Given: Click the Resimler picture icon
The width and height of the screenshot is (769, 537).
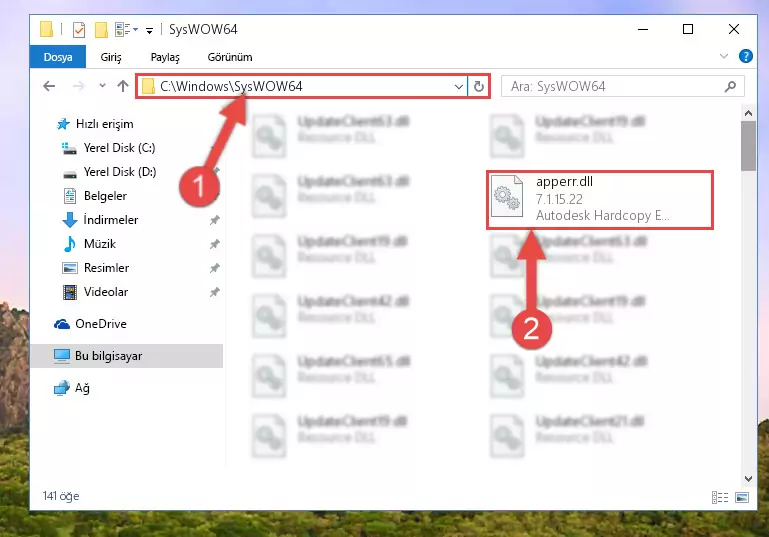Looking at the screenshot, I should coord(70,268).
